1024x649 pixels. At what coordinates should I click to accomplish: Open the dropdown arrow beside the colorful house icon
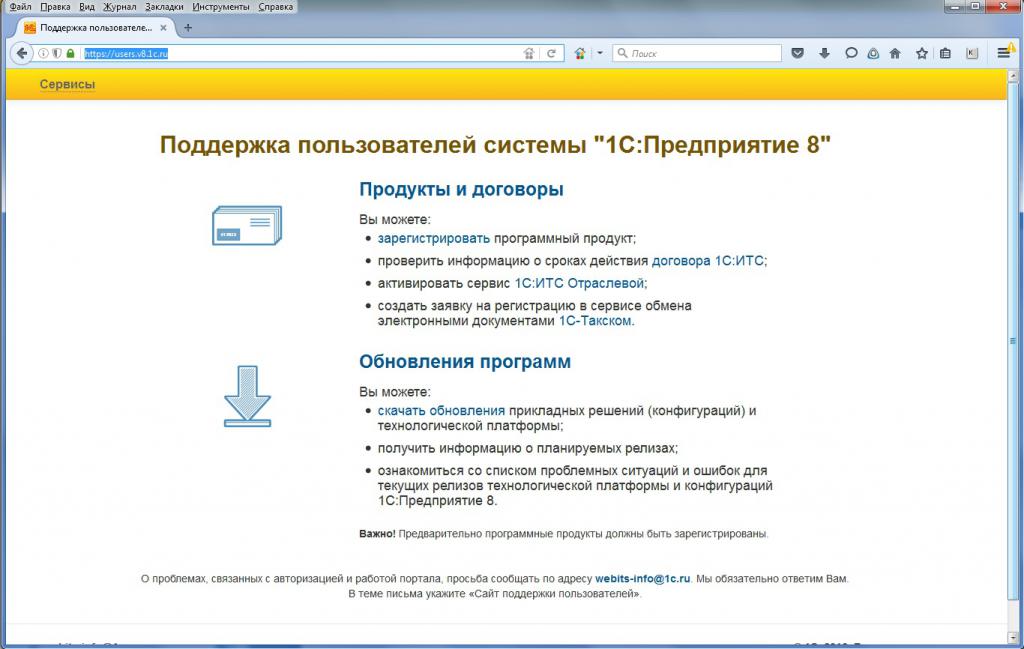click(x=600, y=54)
